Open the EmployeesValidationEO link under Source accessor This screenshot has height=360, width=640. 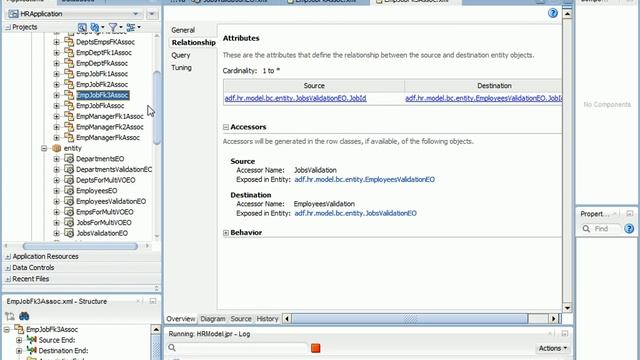pyautogui.click(x=364, y=180)
